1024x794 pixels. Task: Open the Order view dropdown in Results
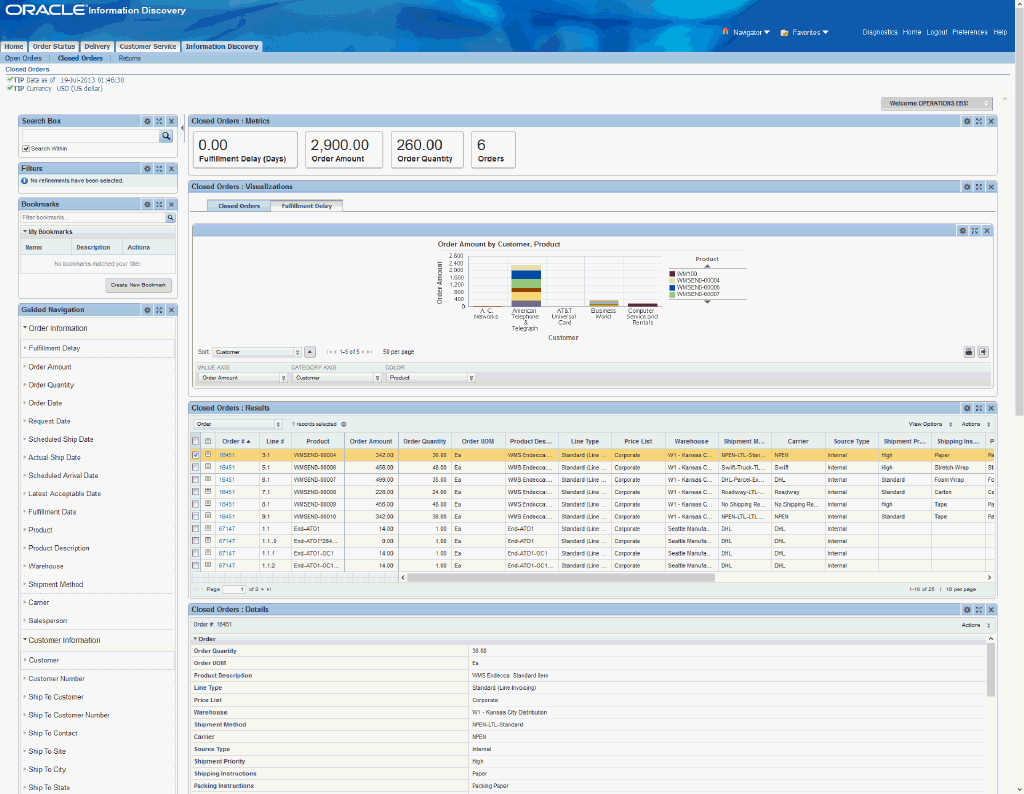[238, 424]
